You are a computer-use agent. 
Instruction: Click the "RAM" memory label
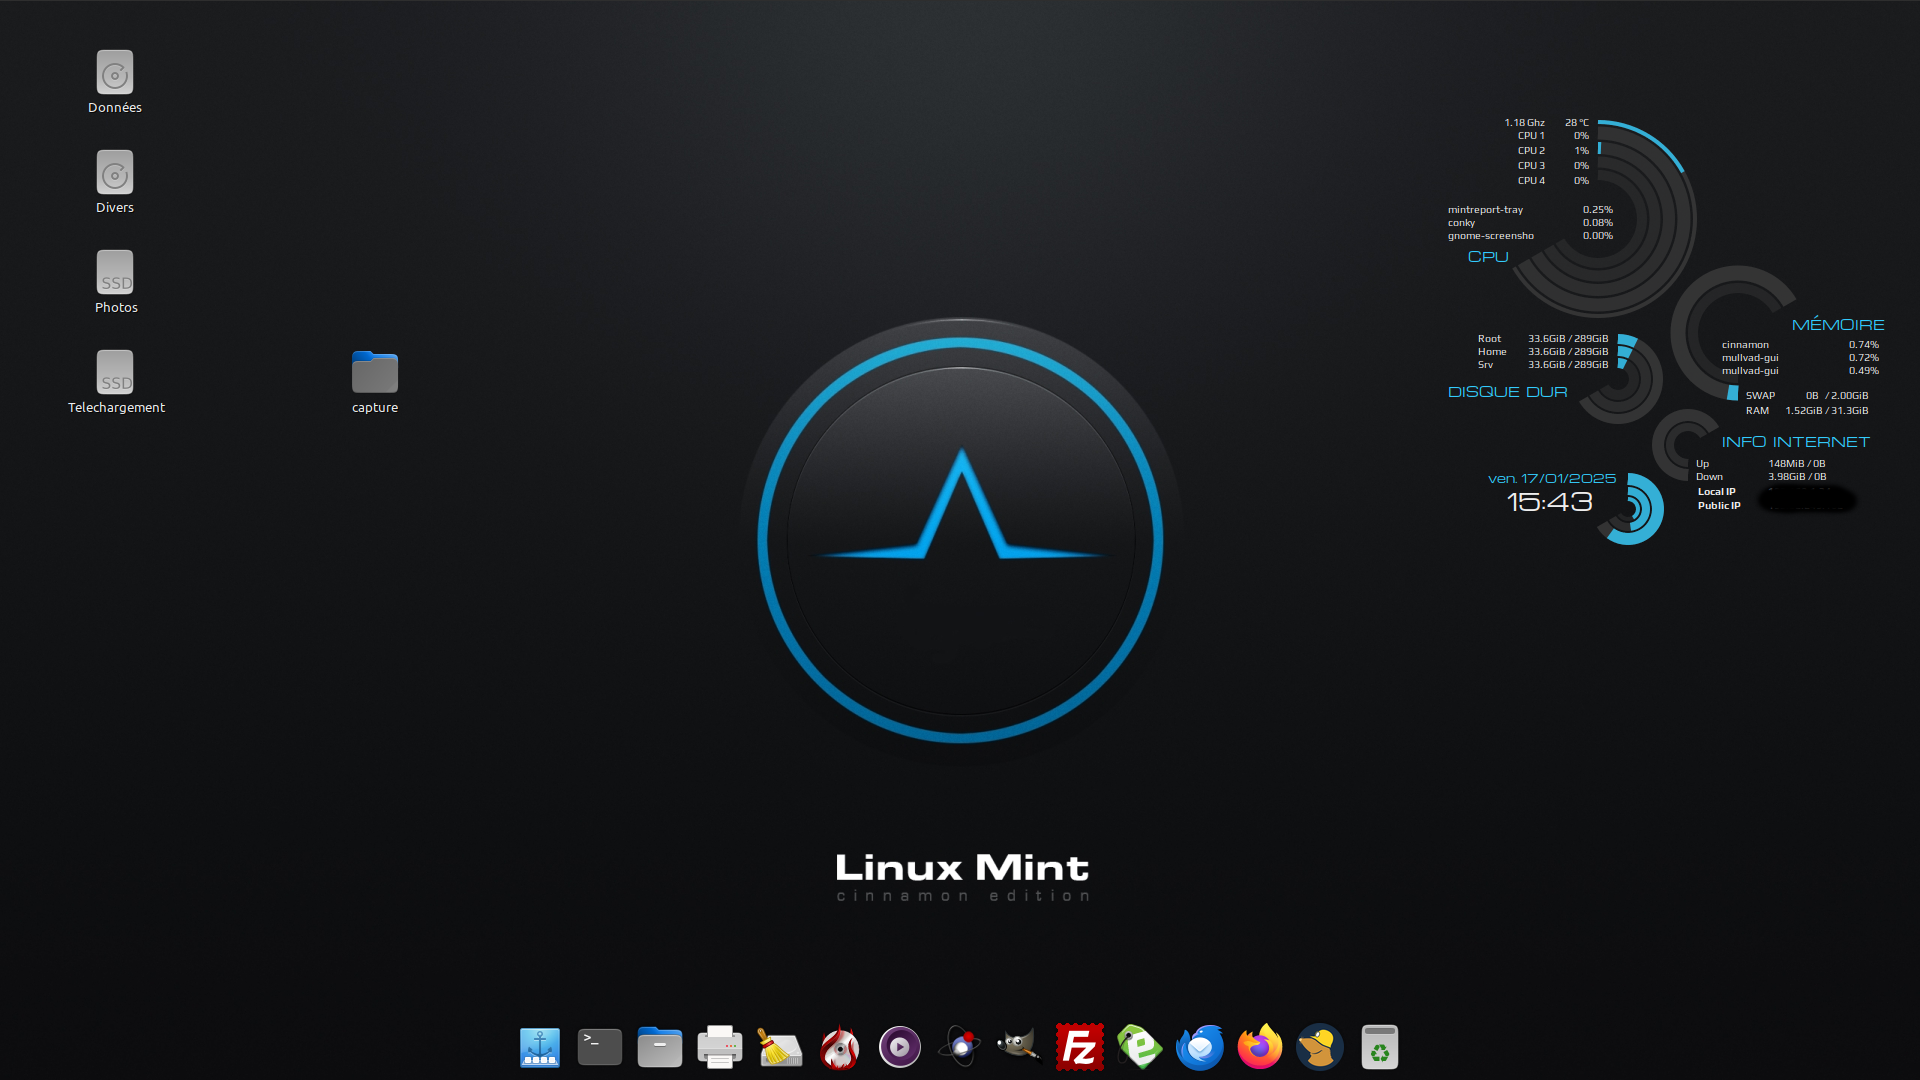(x=1757, y=411)
